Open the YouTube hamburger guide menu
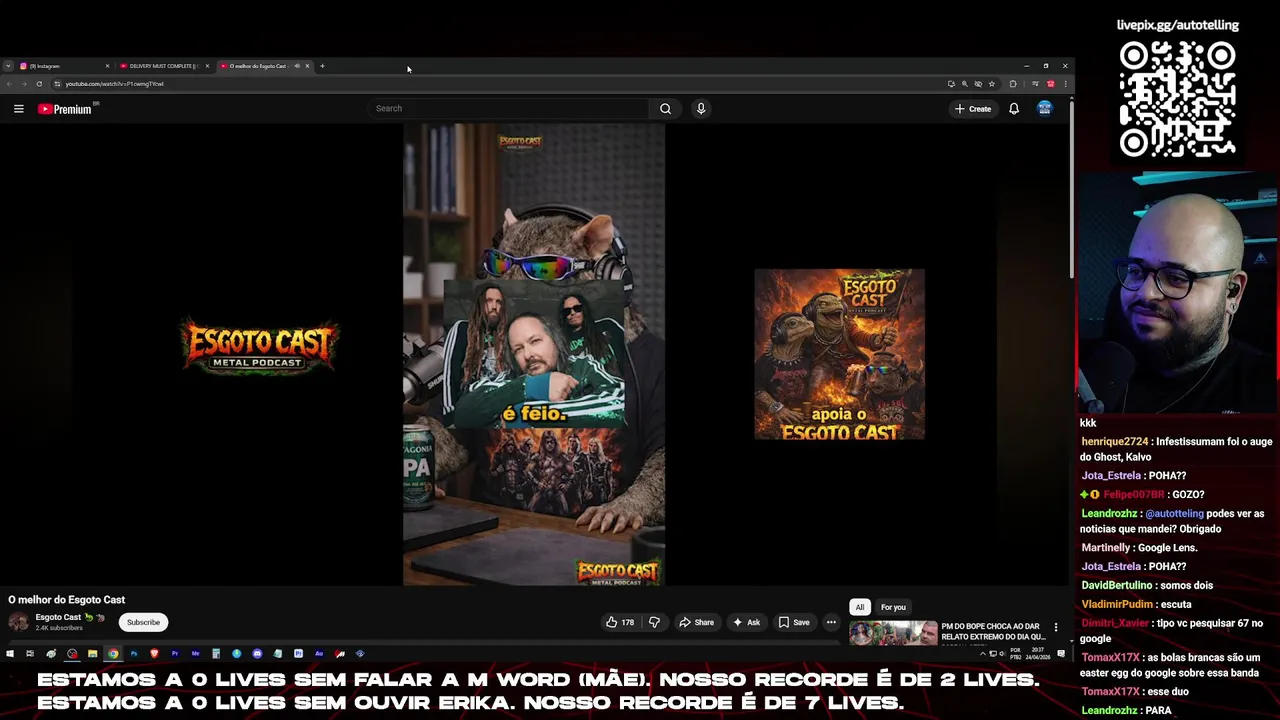This screenshot has width=1280, height=720. tap(18, 109)
